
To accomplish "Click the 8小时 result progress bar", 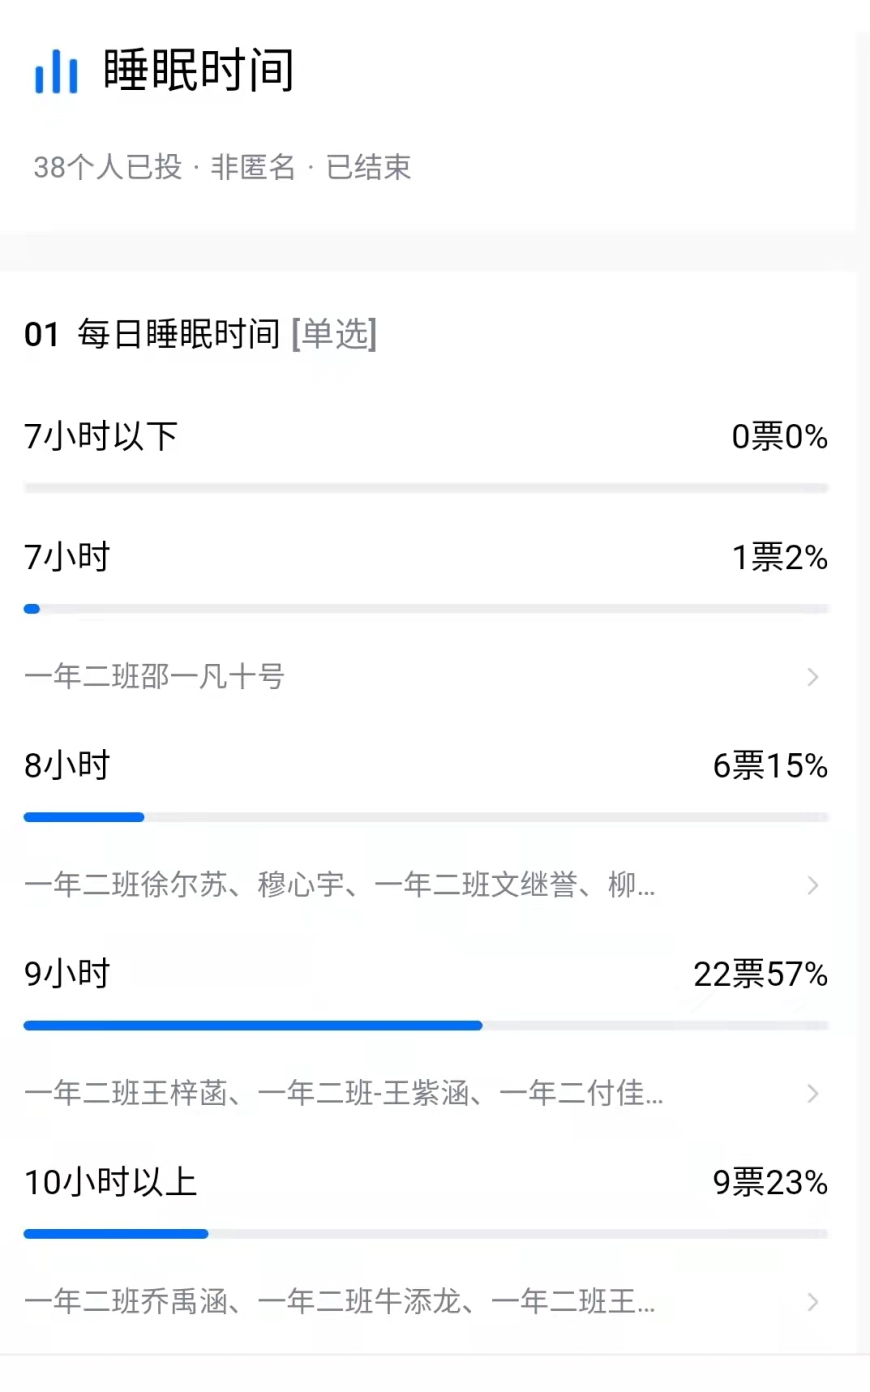I will tap(426, 817).
